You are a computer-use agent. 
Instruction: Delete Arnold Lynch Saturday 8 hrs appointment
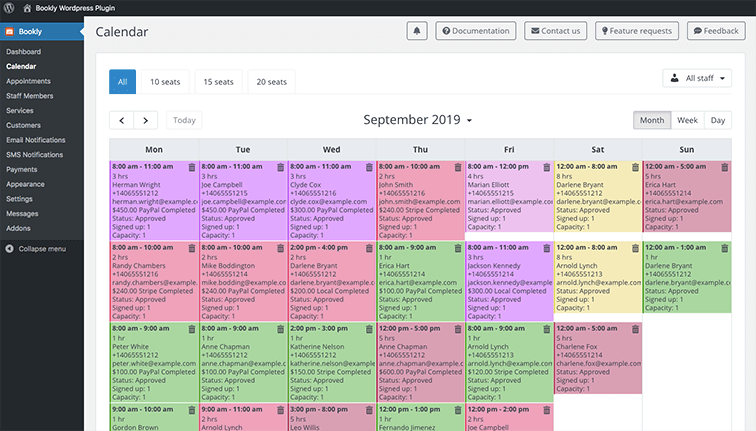pyautogui.click(x=635, y=248)
